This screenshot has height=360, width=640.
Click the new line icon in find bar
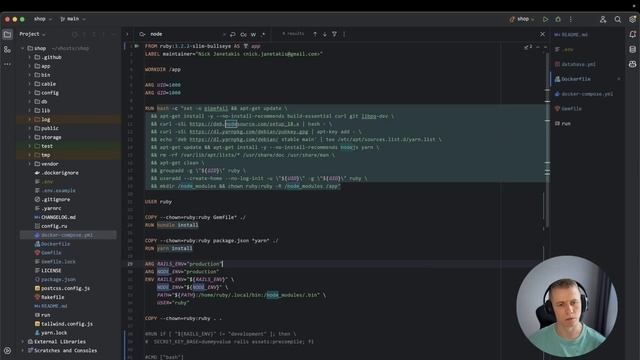tap(233, 34)
